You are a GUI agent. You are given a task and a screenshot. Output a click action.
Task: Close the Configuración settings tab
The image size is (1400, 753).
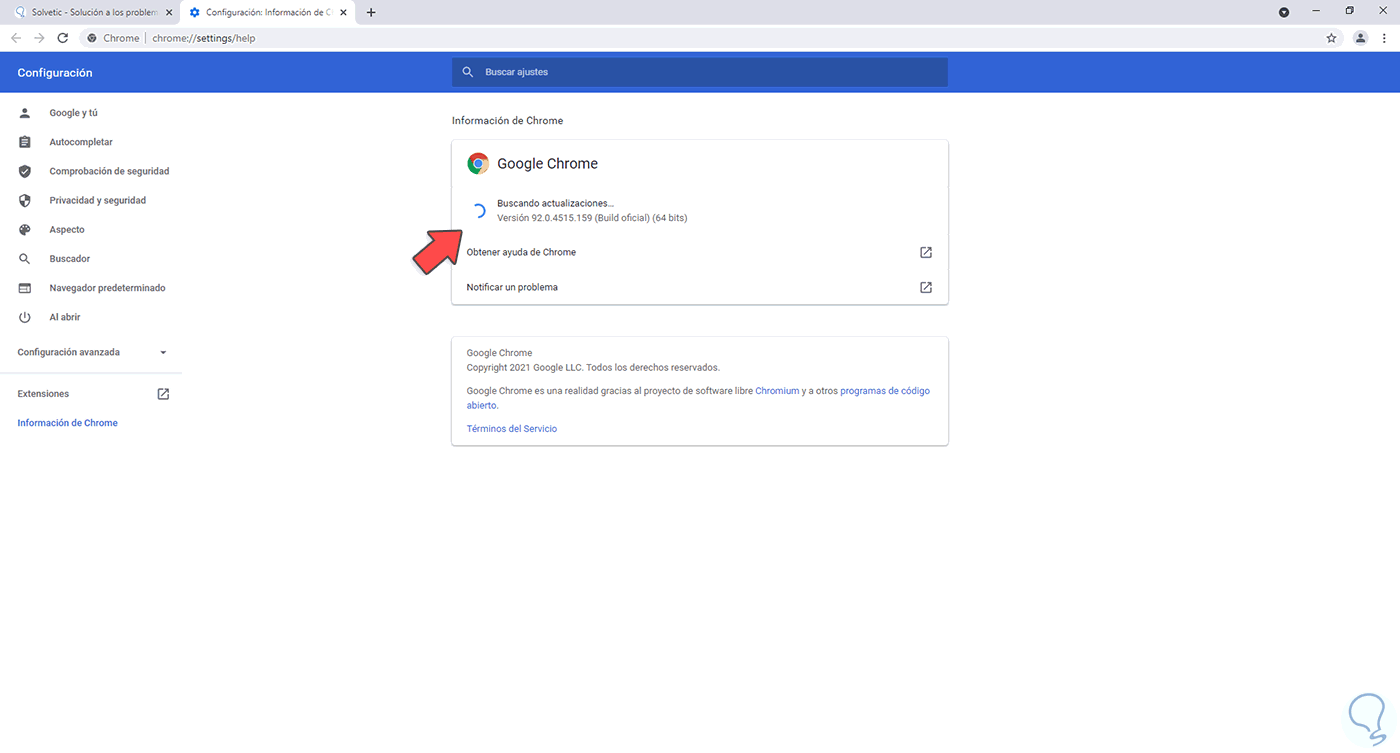[344, 12]
